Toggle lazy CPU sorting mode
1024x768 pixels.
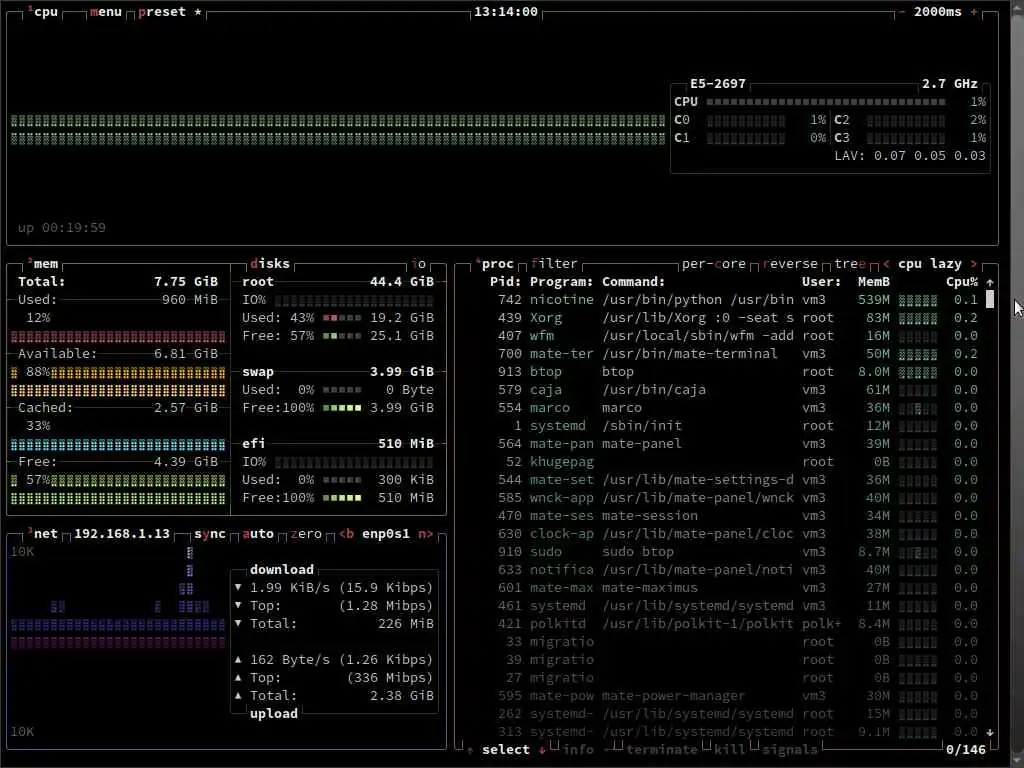pos(946,264)
